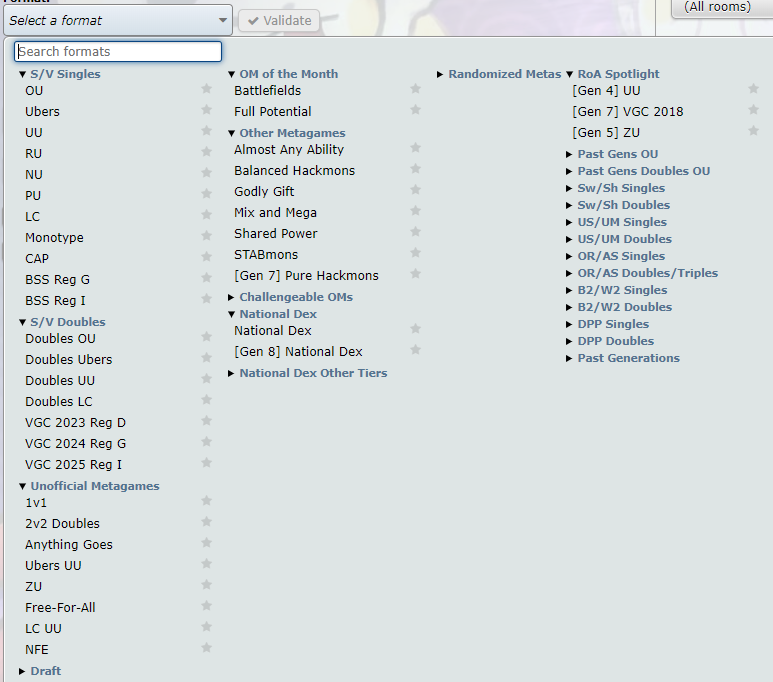Favorite ZU format with star
Screen dimensions: 773x682
pyautogui.click(x=207, y=584)
